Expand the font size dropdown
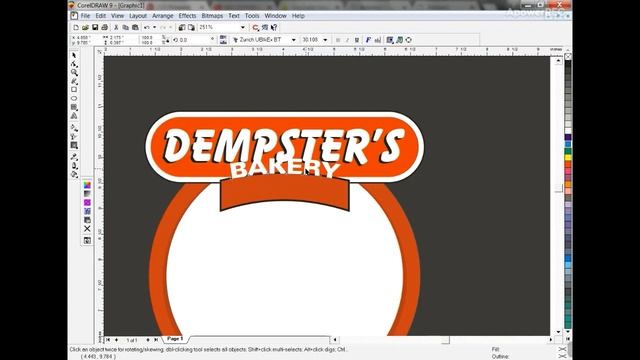The height and width of the screenshot is (360, 640). click(325, 40)
